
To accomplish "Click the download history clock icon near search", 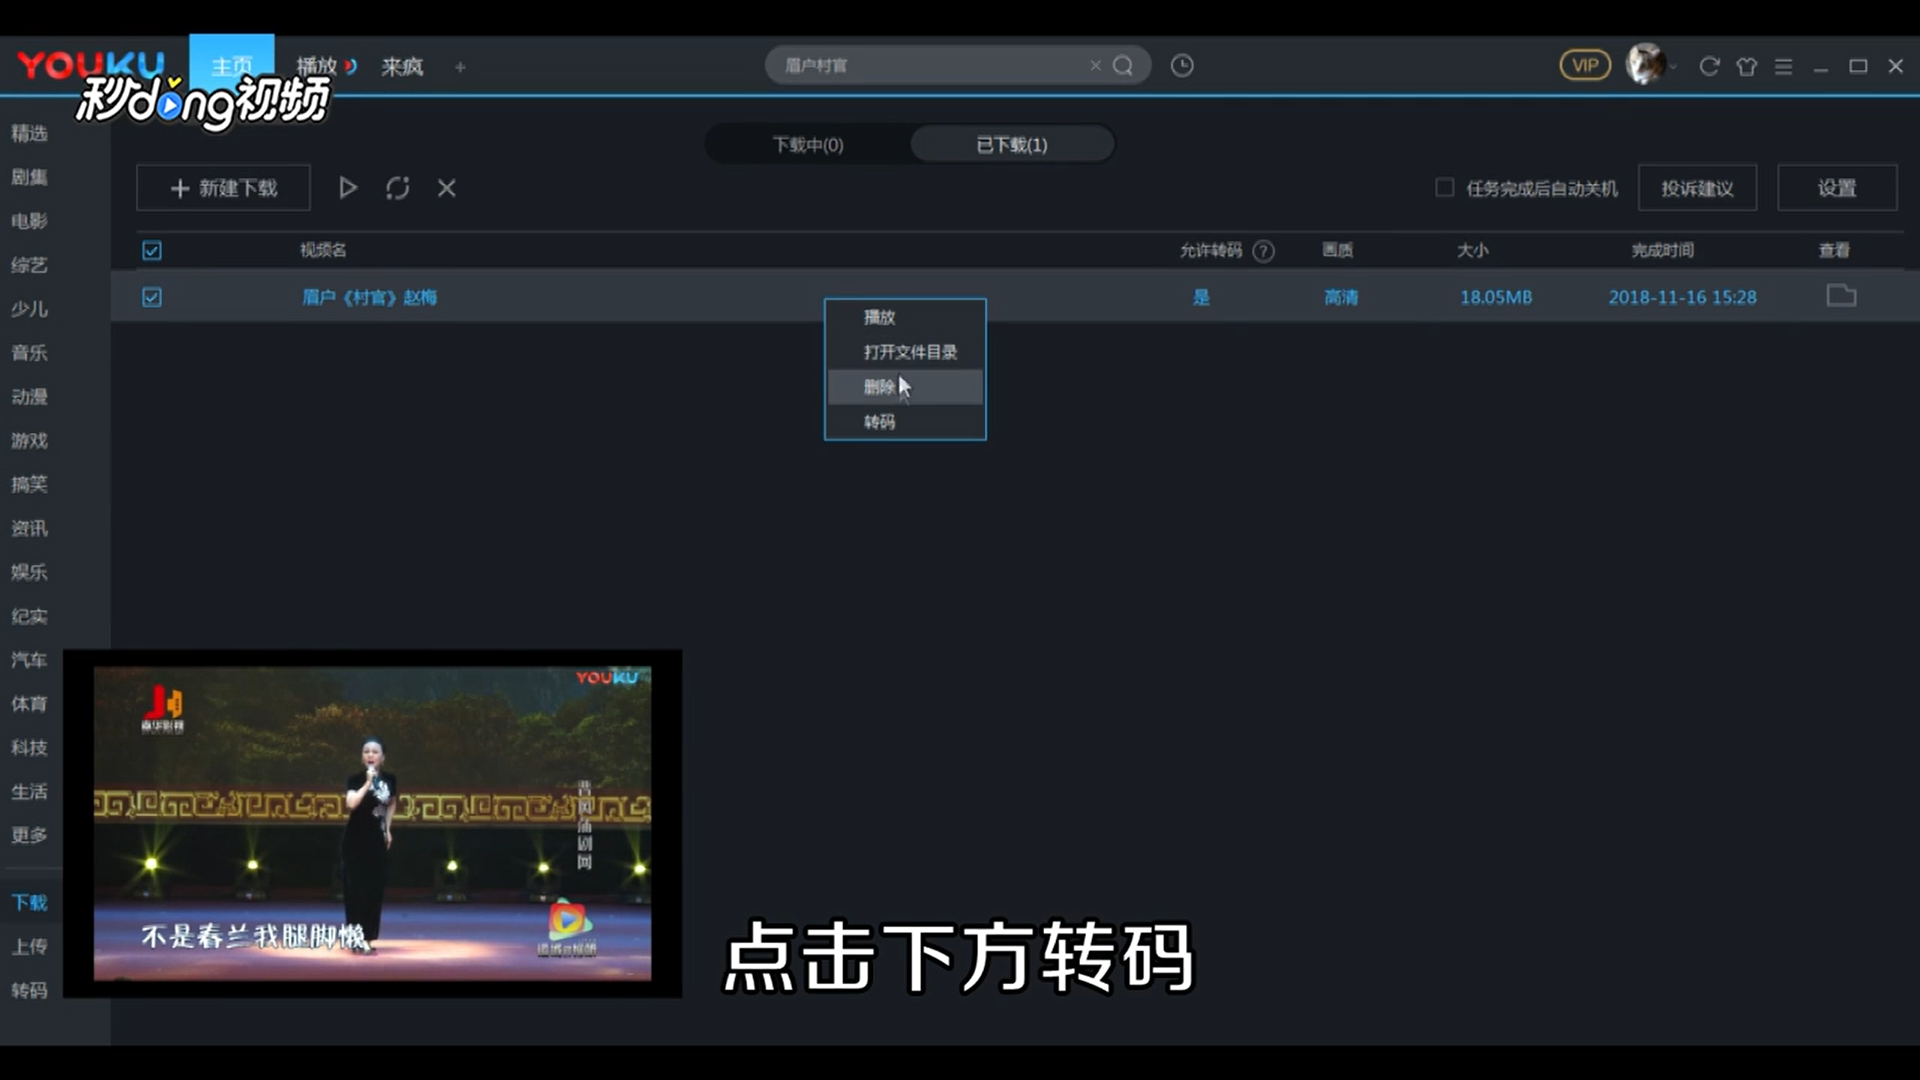I will pos(1181,64).
